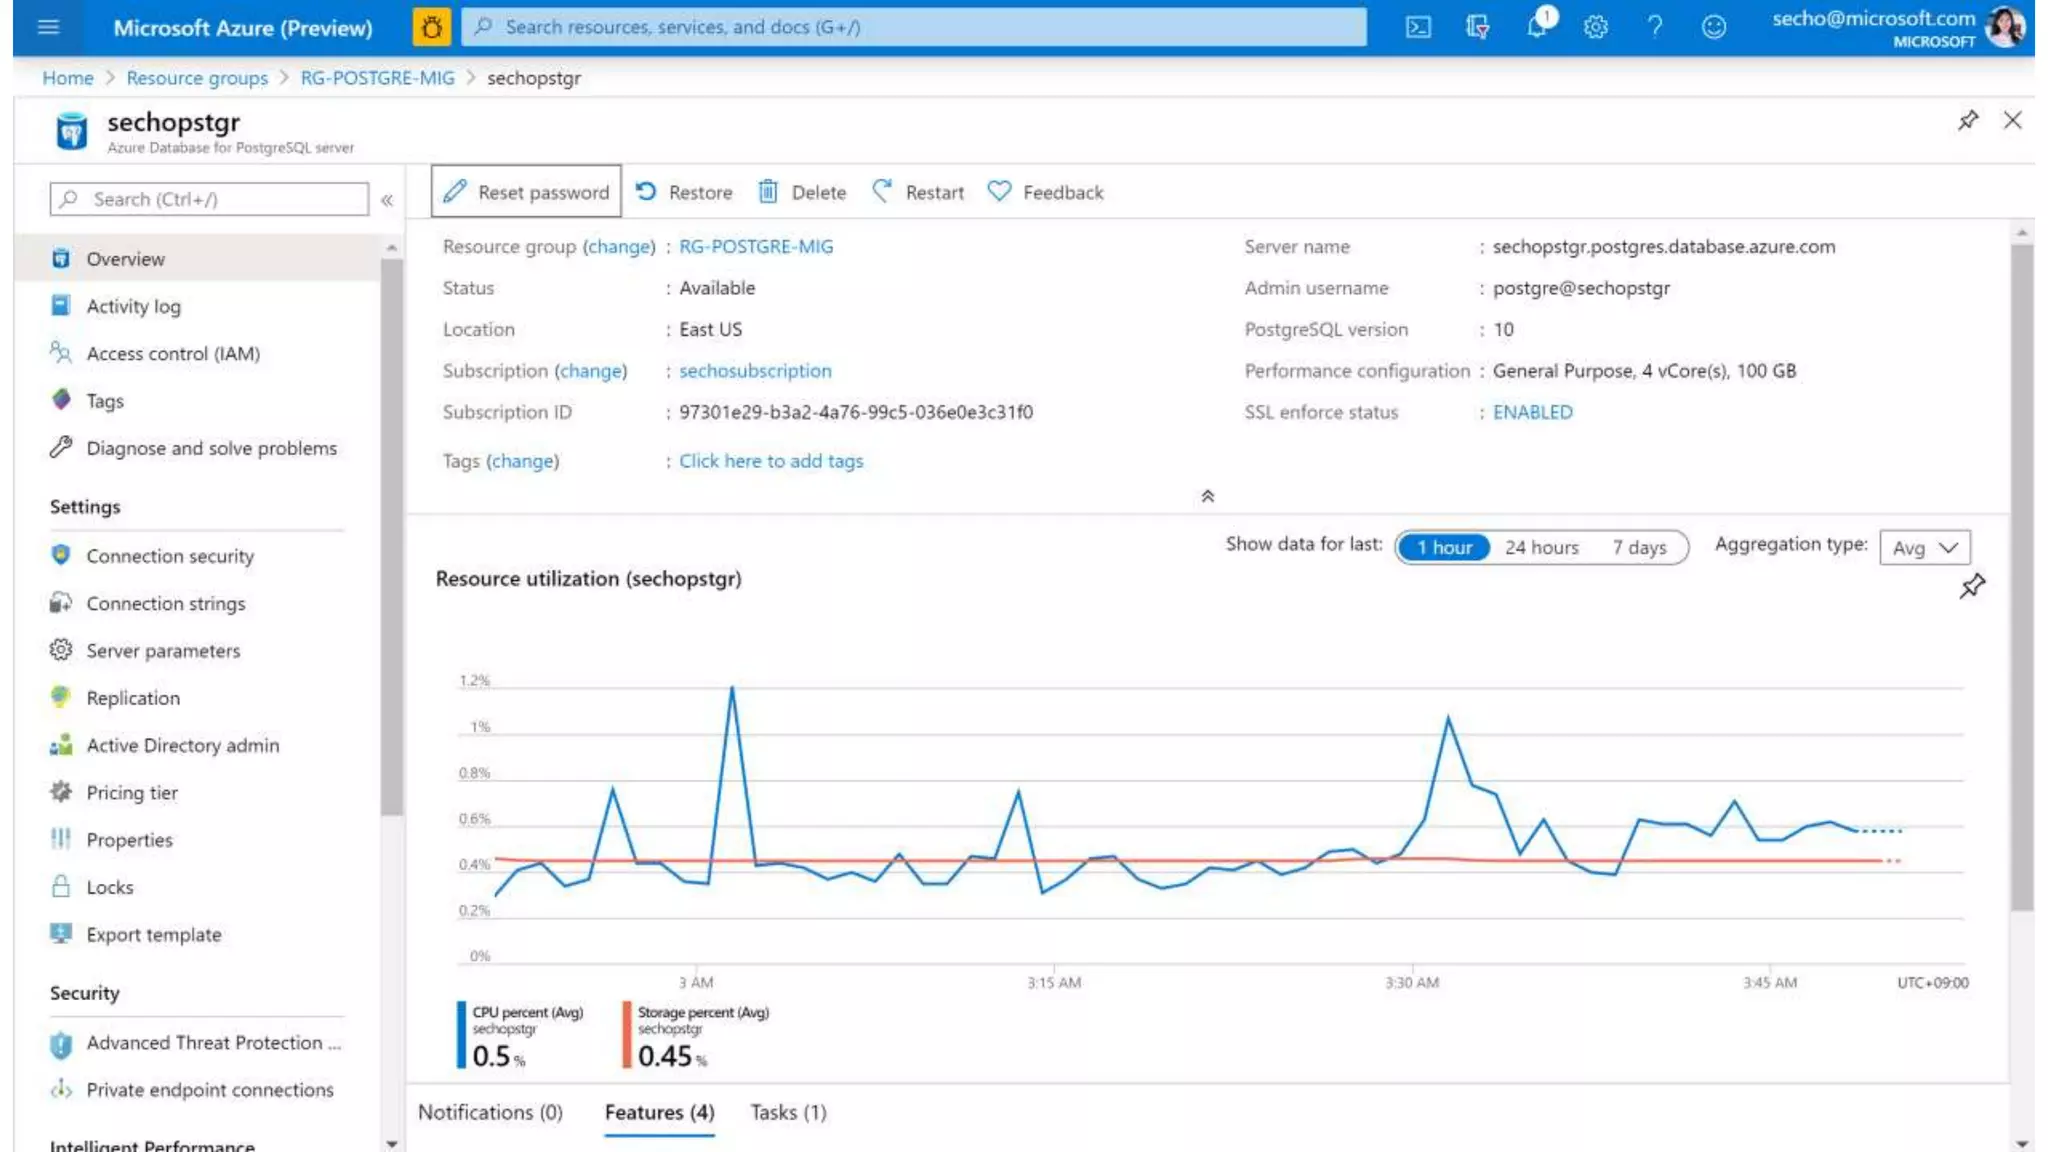
Task: Click CPU percent blue legend swatch
Action: 461,1035
